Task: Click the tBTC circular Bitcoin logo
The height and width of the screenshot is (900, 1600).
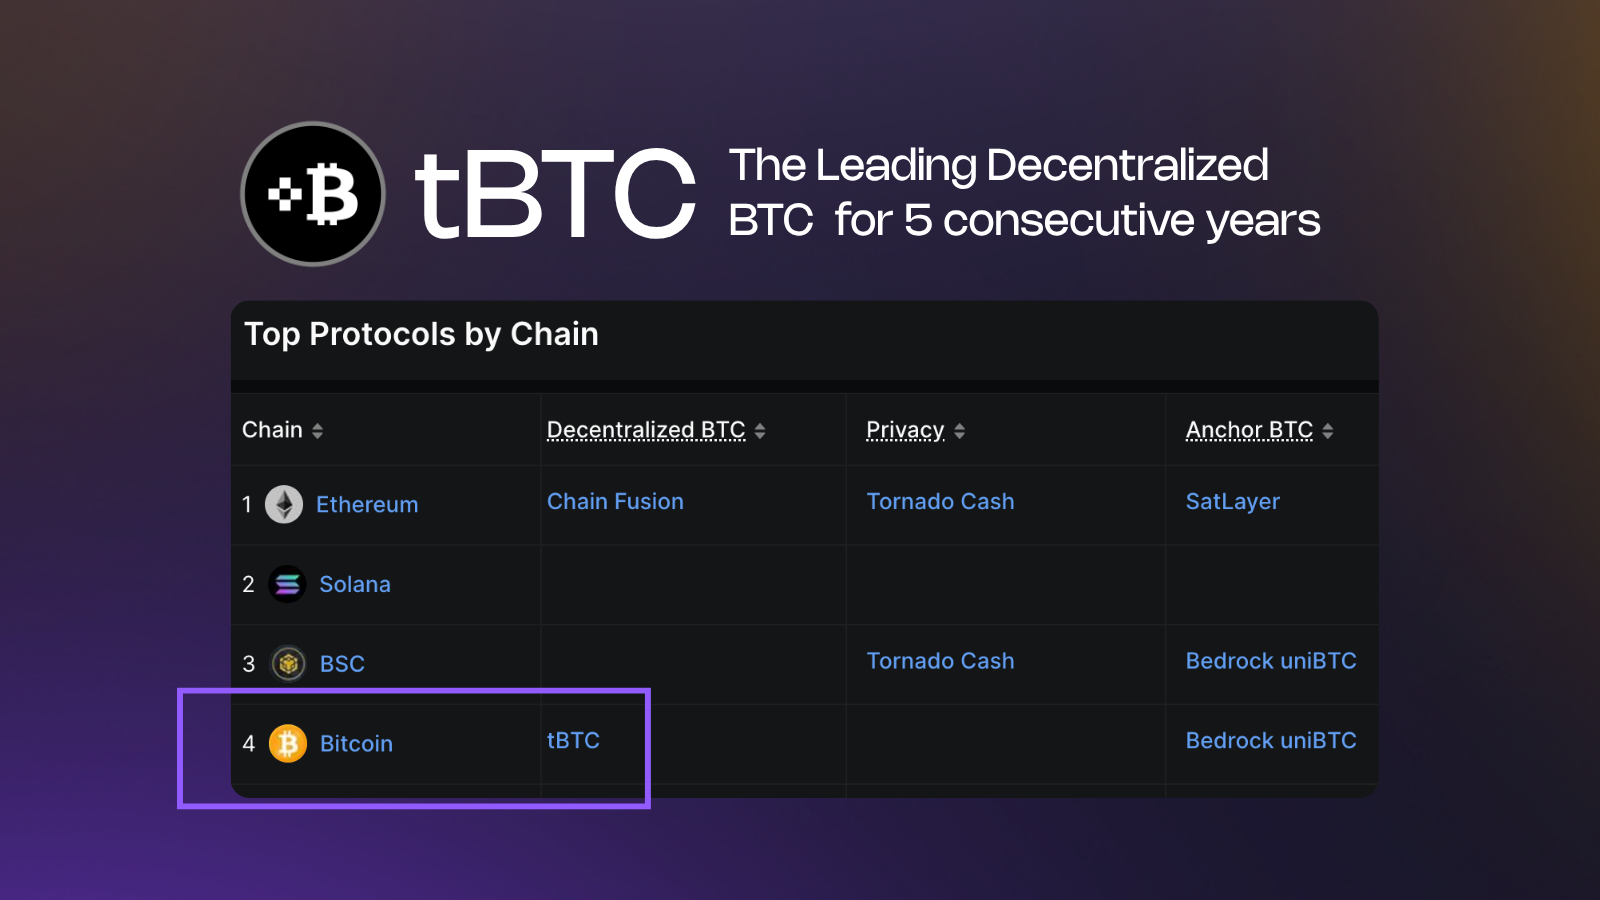Action: tap(311, 193)
